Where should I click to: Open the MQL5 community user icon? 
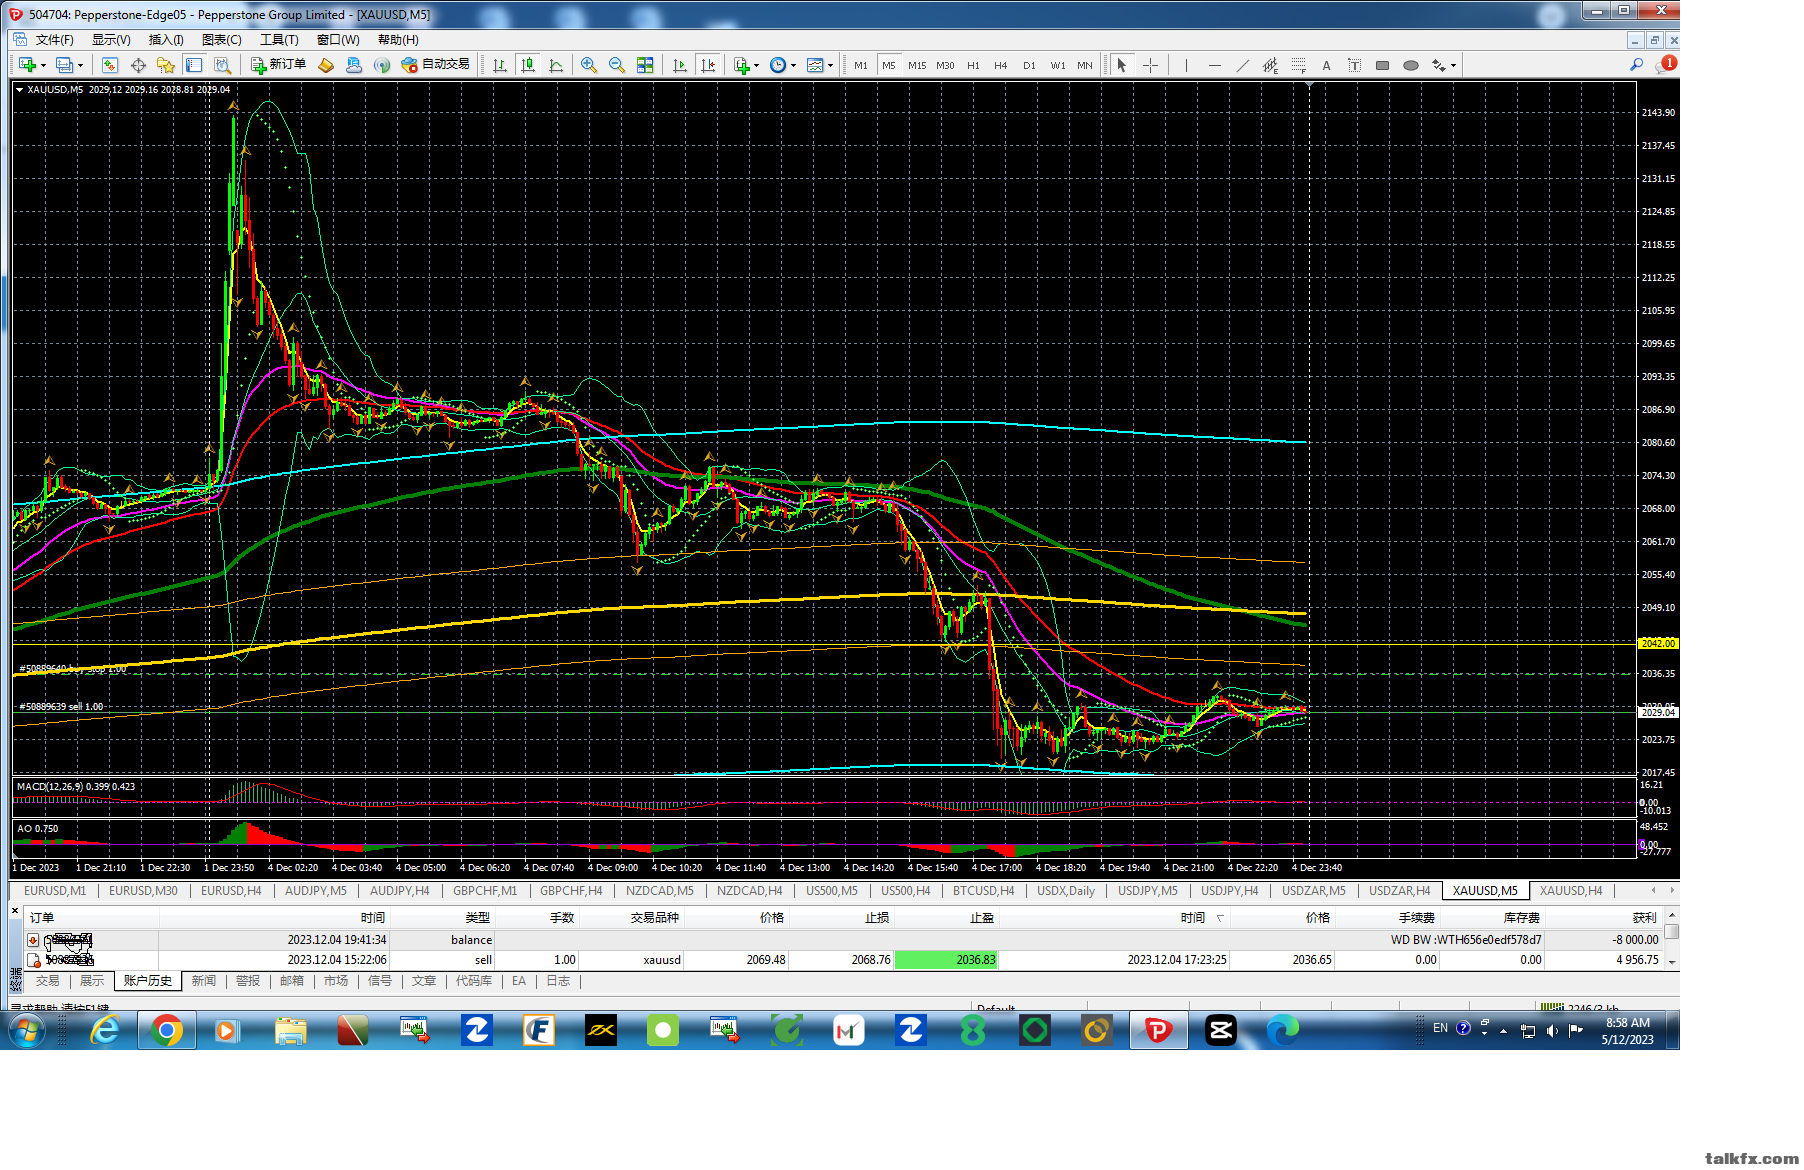[x=354, y=65]
